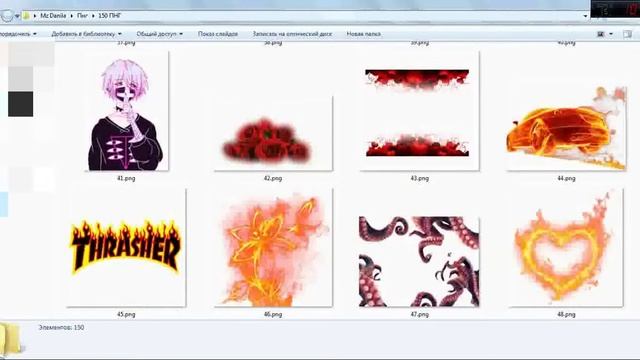Click the 48.png file name label
Image resolution: width=640 pixels, height=360 pixels.
tap(567, 314)
